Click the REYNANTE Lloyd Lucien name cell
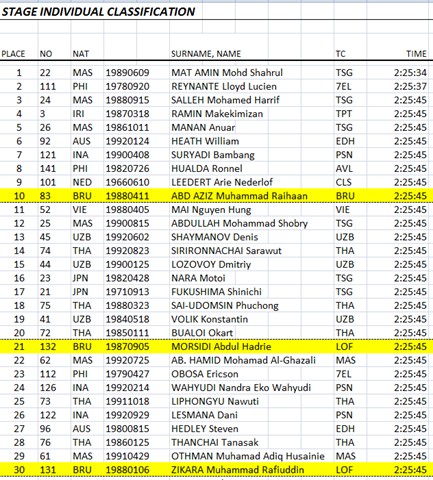The width and height of the screenshot is (433, 480). [x=224, y=86]
